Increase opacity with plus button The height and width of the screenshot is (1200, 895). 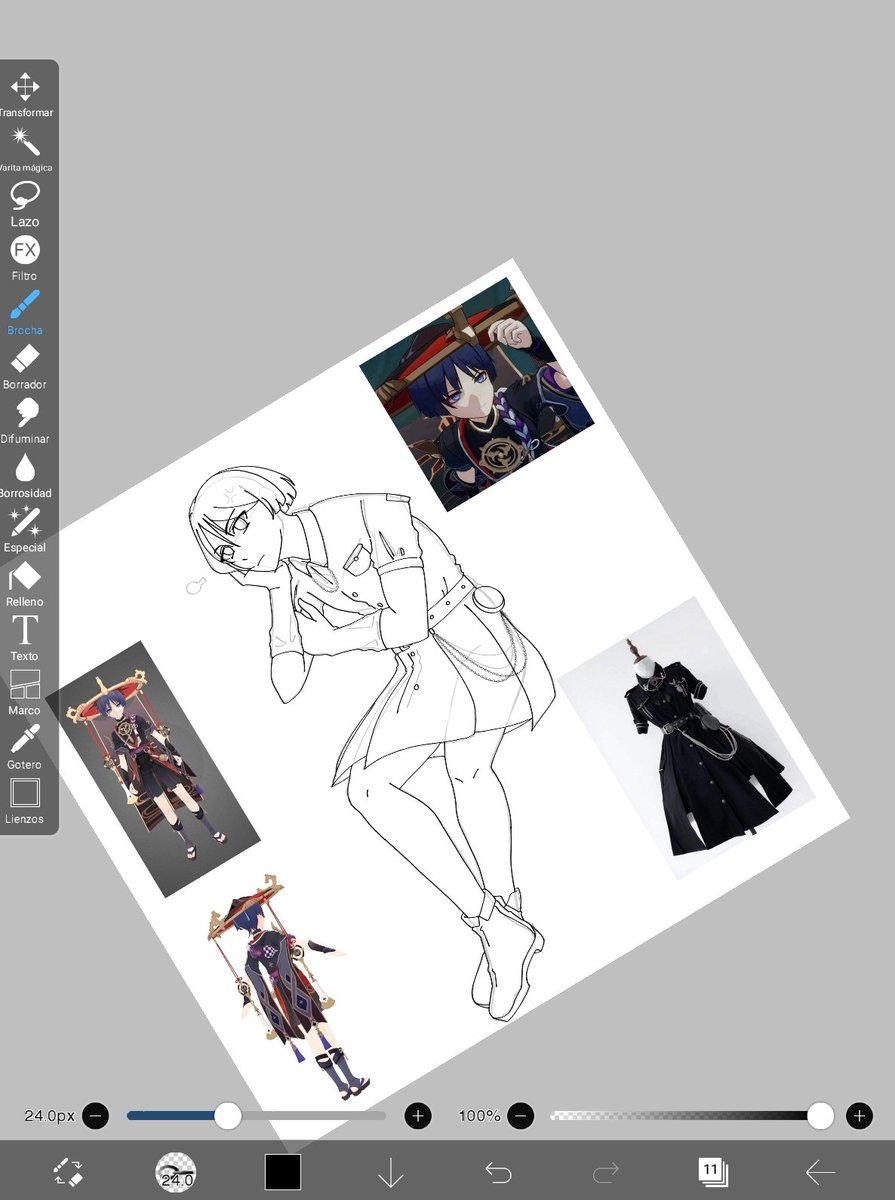pyautogui.click(x=859, y=1115)
